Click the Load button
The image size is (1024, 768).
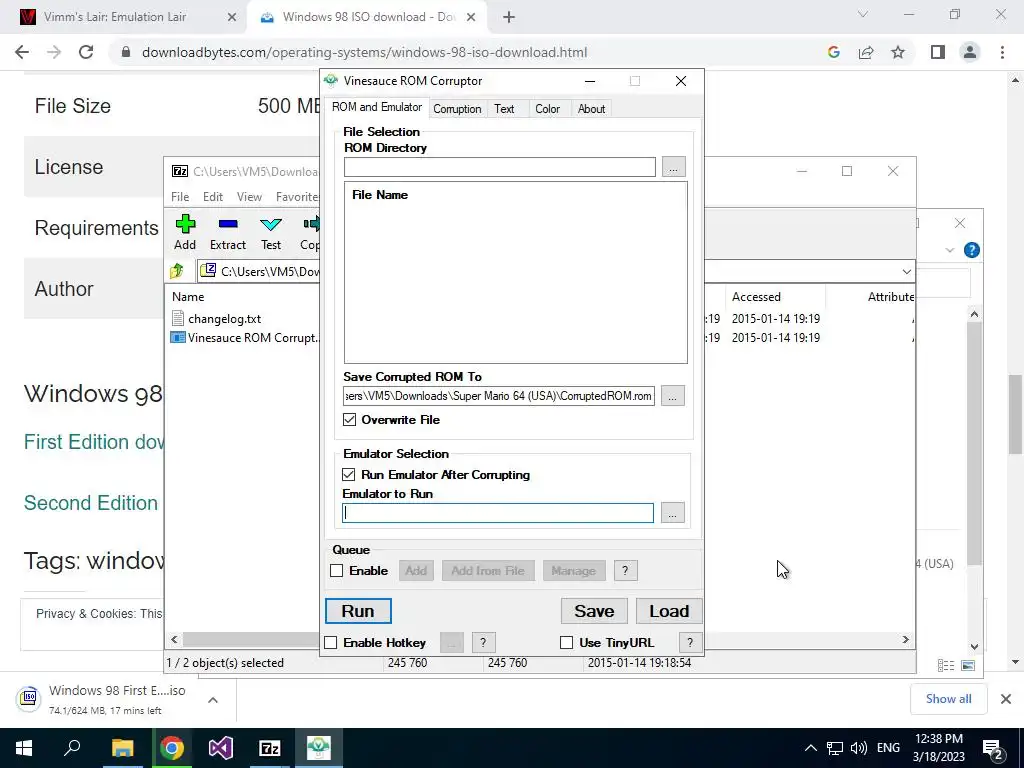[x=669, y=611]
